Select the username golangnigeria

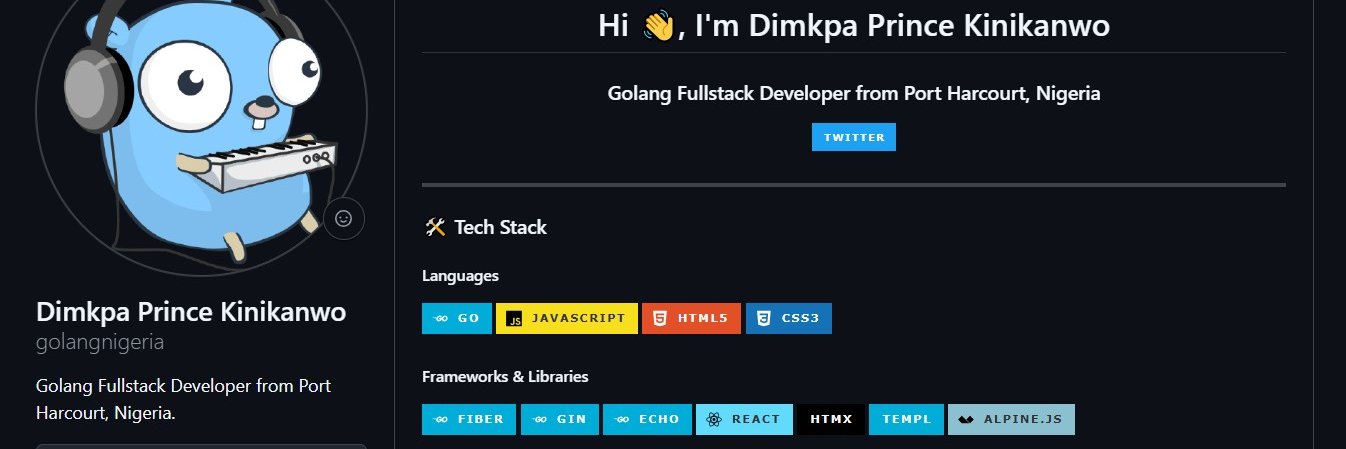100,342
